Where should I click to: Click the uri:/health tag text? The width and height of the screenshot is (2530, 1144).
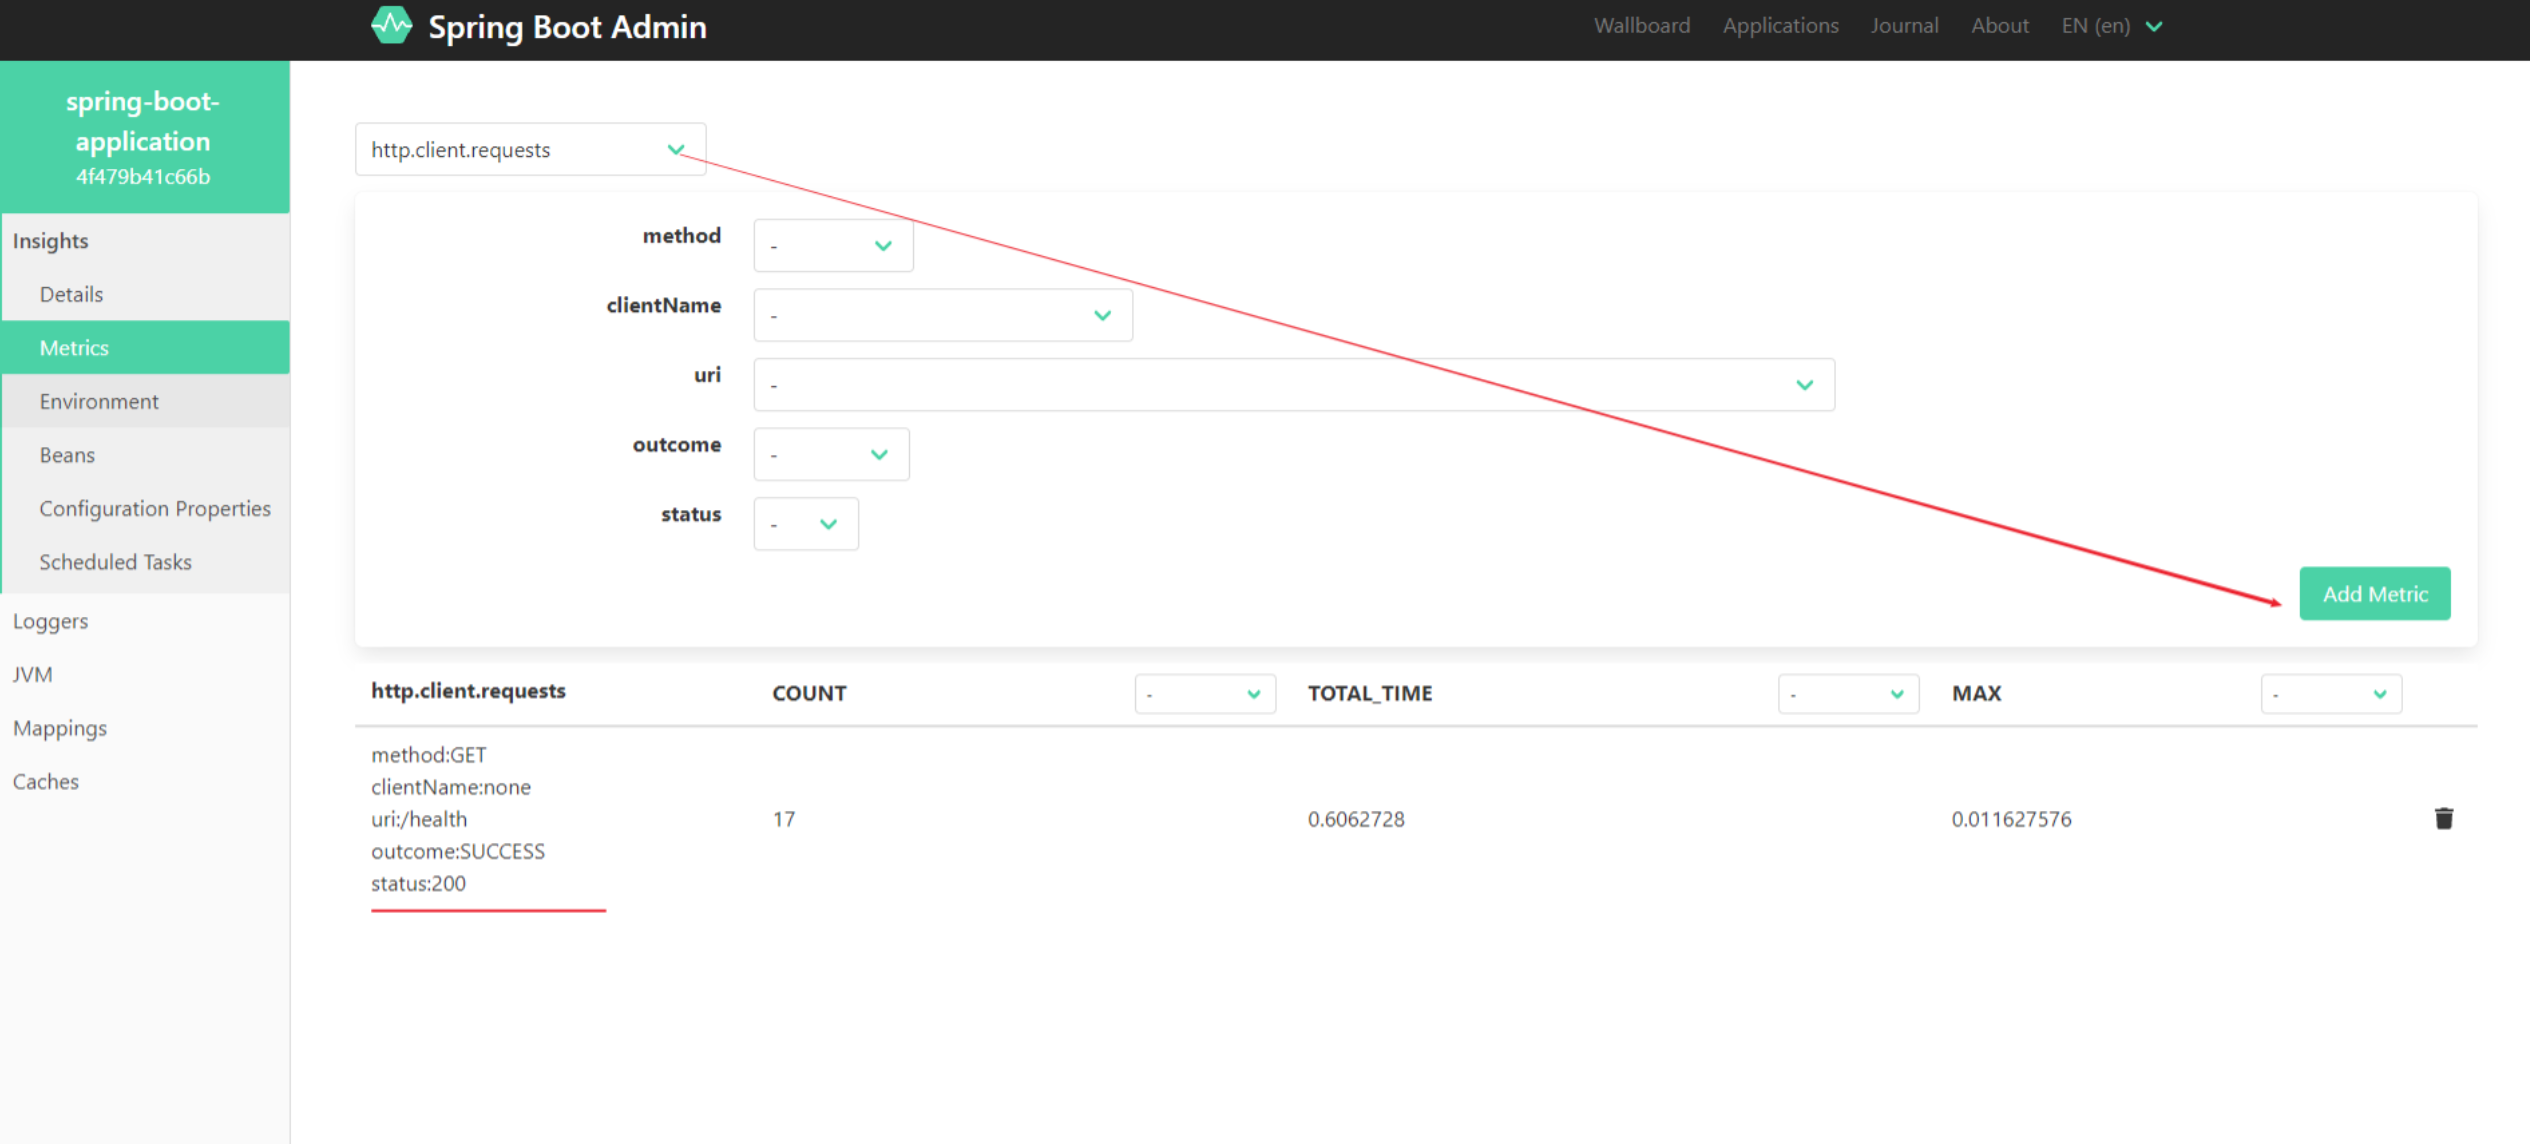point(419,819)
